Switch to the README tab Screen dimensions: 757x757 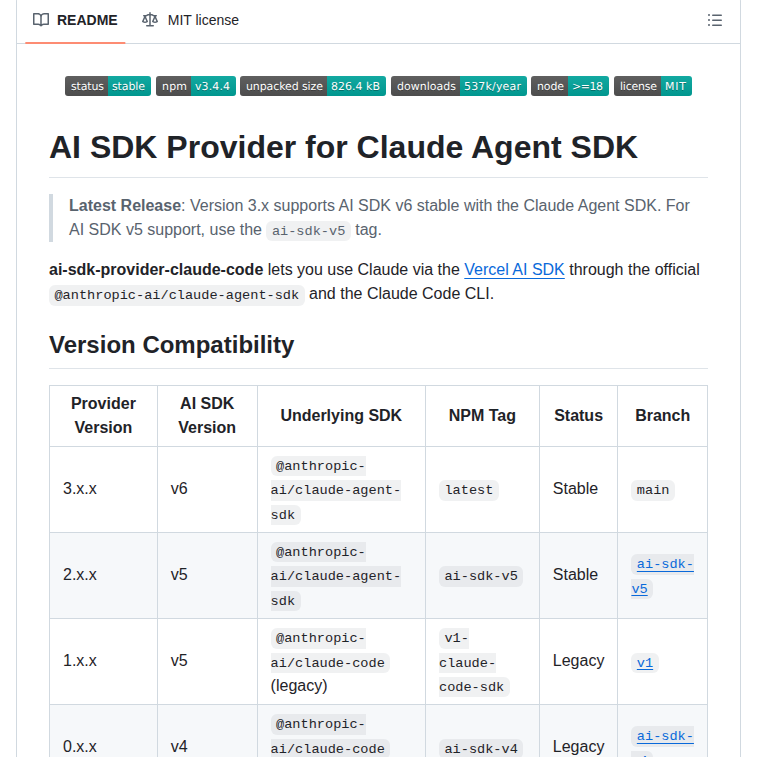click(x=75, y=20)
